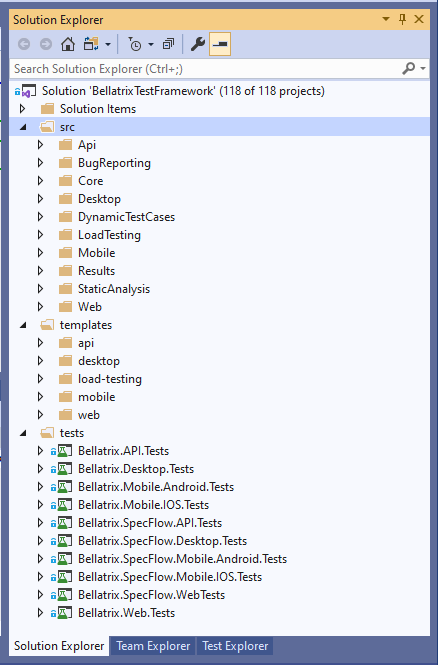Expand the DynamicTestCases folder
Image resolution: width=438 pixels, height=665 pixels.
40,217
